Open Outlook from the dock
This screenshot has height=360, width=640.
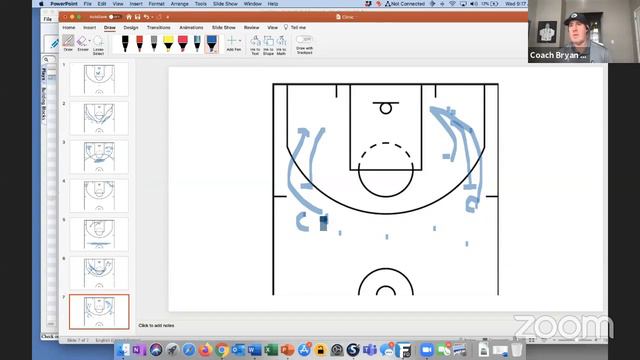point(238,350)
